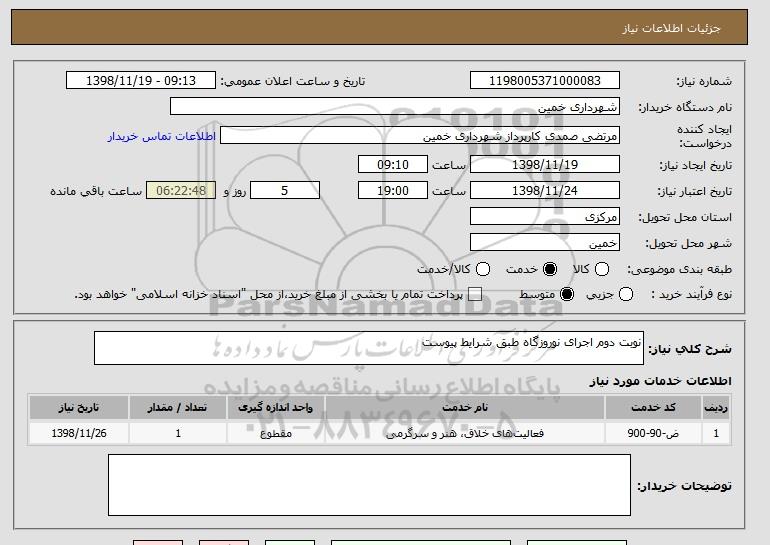
Task: Click the تاریخ نیاز column header
Action: [79, 408]
